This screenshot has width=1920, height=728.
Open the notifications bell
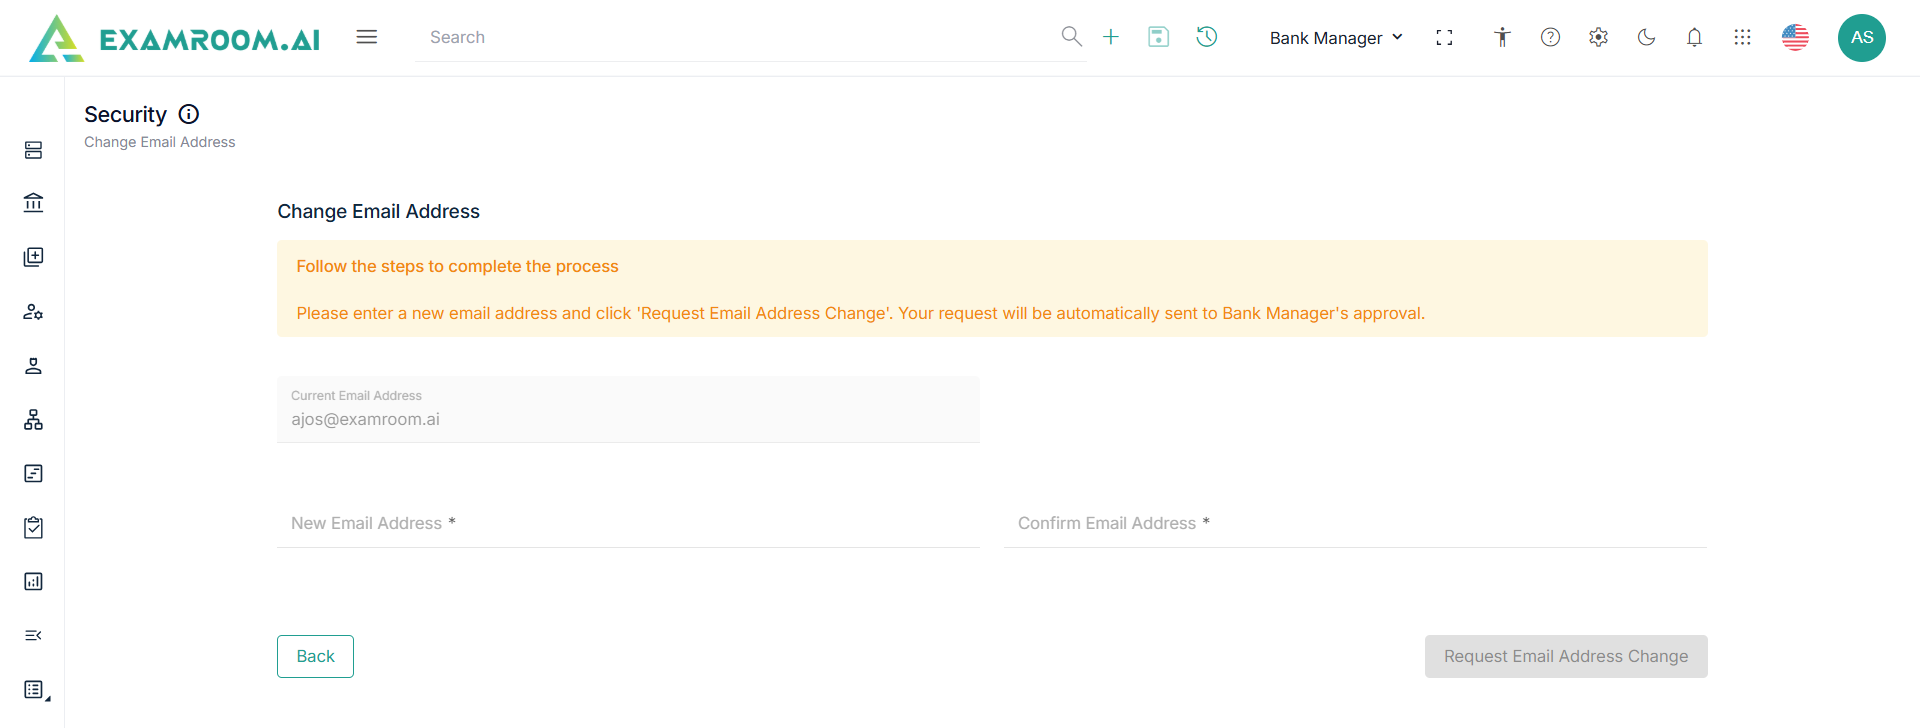point(1694,37)
